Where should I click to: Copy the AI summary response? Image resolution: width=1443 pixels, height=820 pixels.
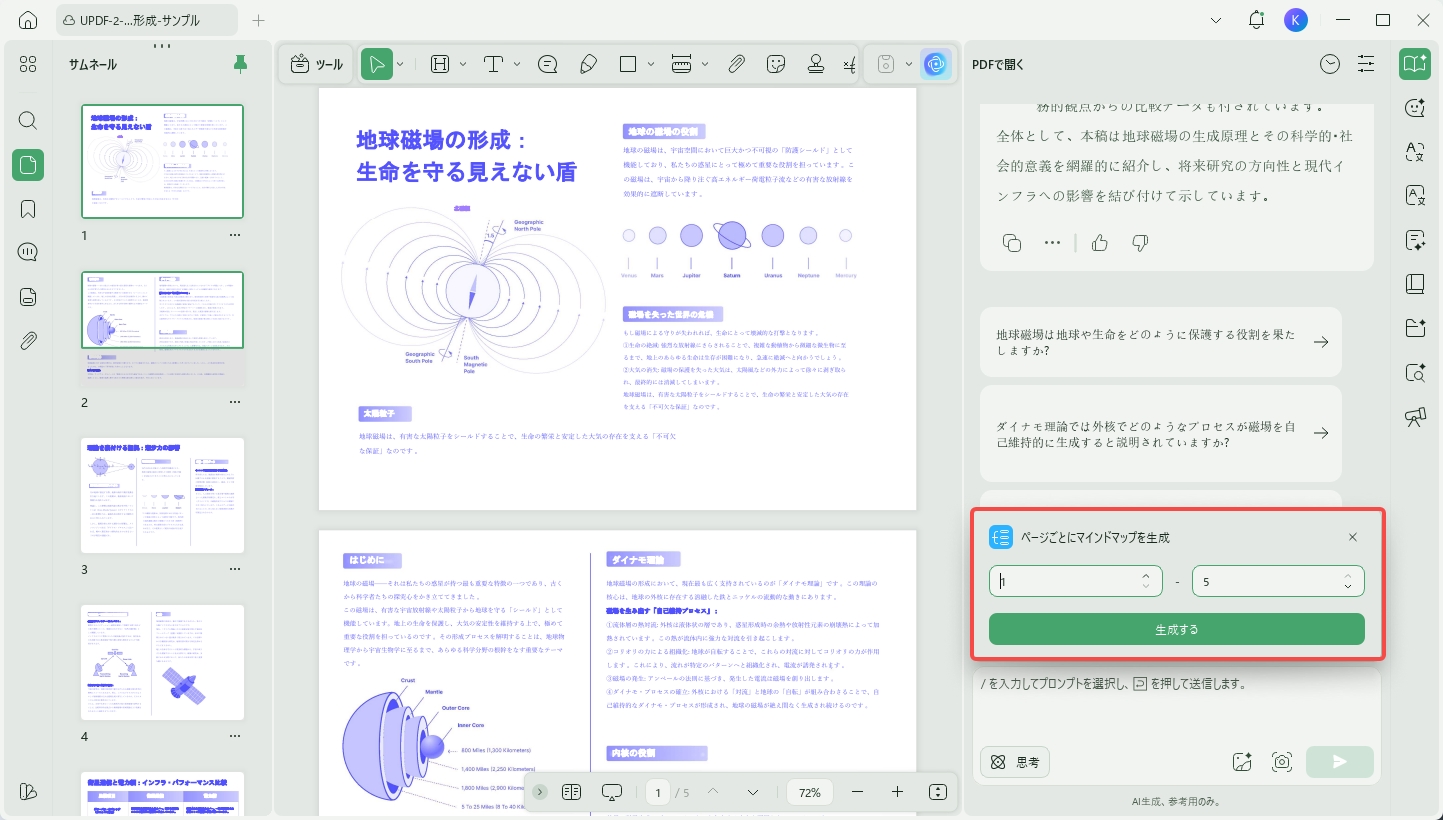[x=1012, y=242]
